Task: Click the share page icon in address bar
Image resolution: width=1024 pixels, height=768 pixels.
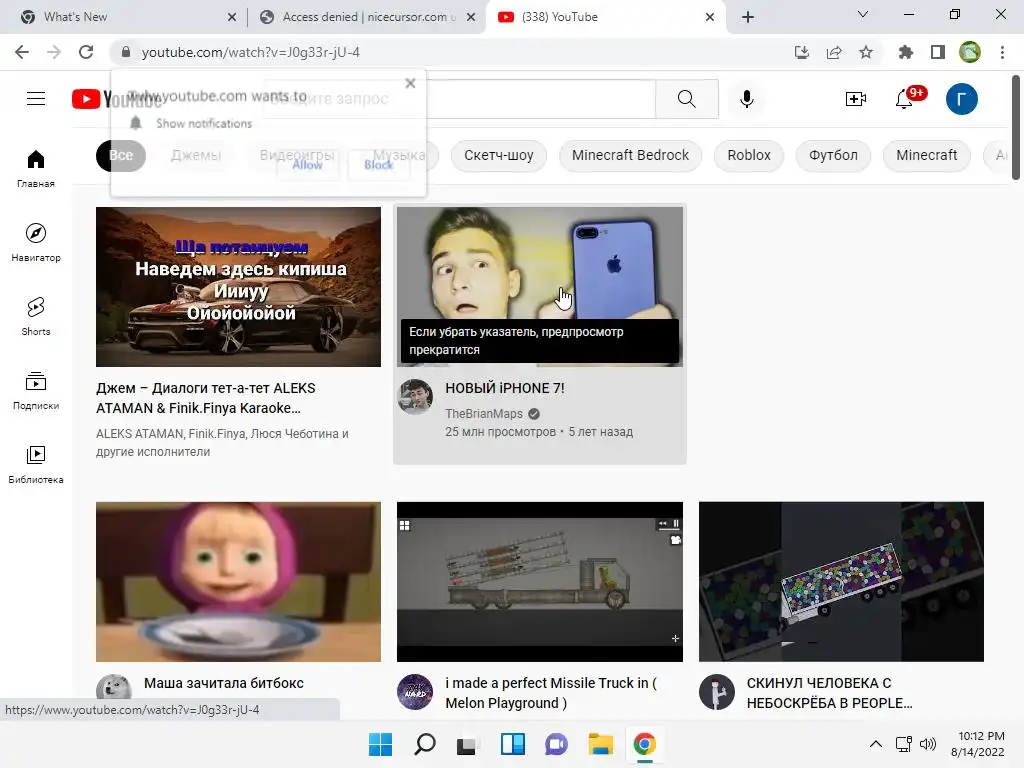Action: pyautogui.click(x=834, y=52)
